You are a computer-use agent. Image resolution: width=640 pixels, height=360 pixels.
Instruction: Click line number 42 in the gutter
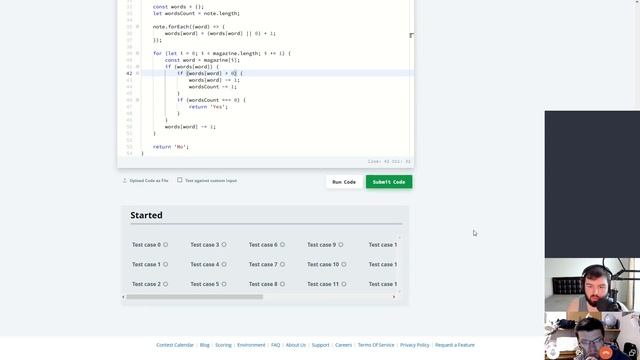coord(129,73)
